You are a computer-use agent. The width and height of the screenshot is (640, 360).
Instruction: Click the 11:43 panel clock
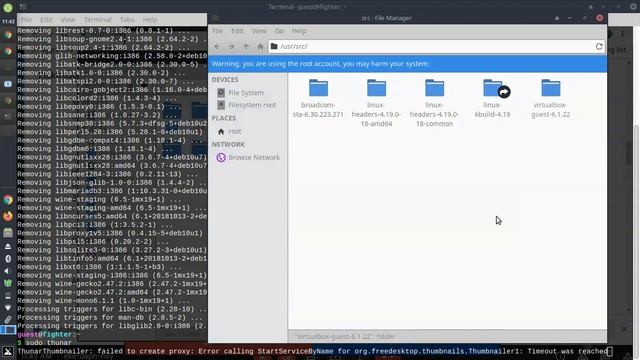tap(8, 21)
